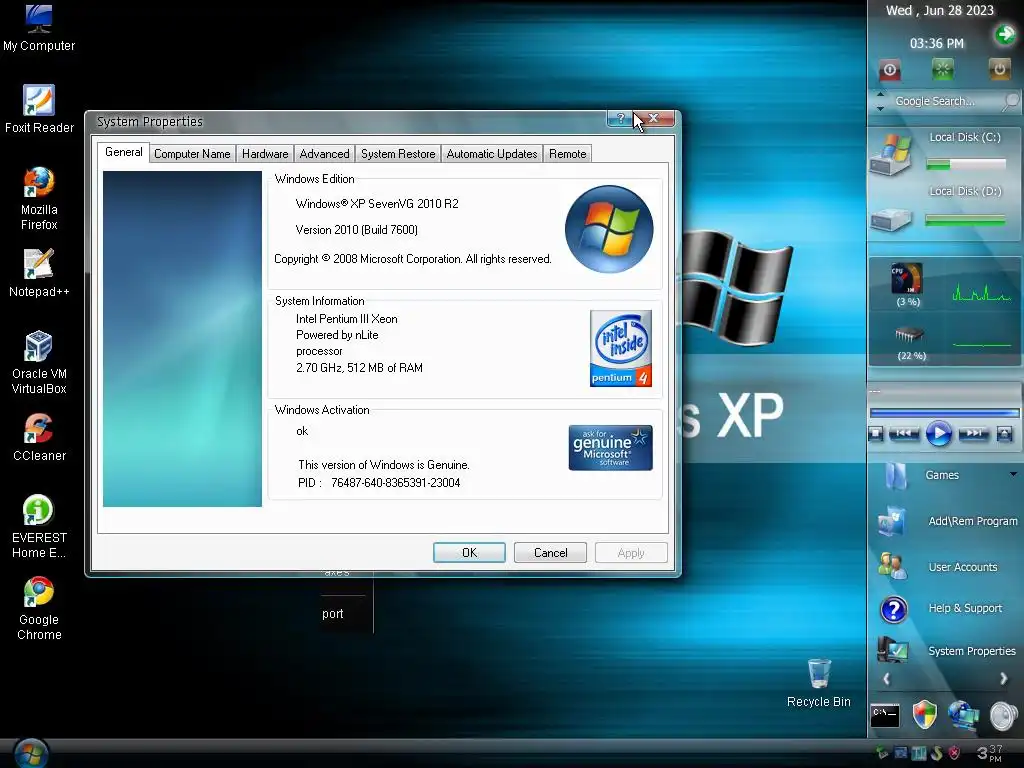Screen dimensions: 1024x768
Task: Click the OK button
Action: (x=470, y=552)
